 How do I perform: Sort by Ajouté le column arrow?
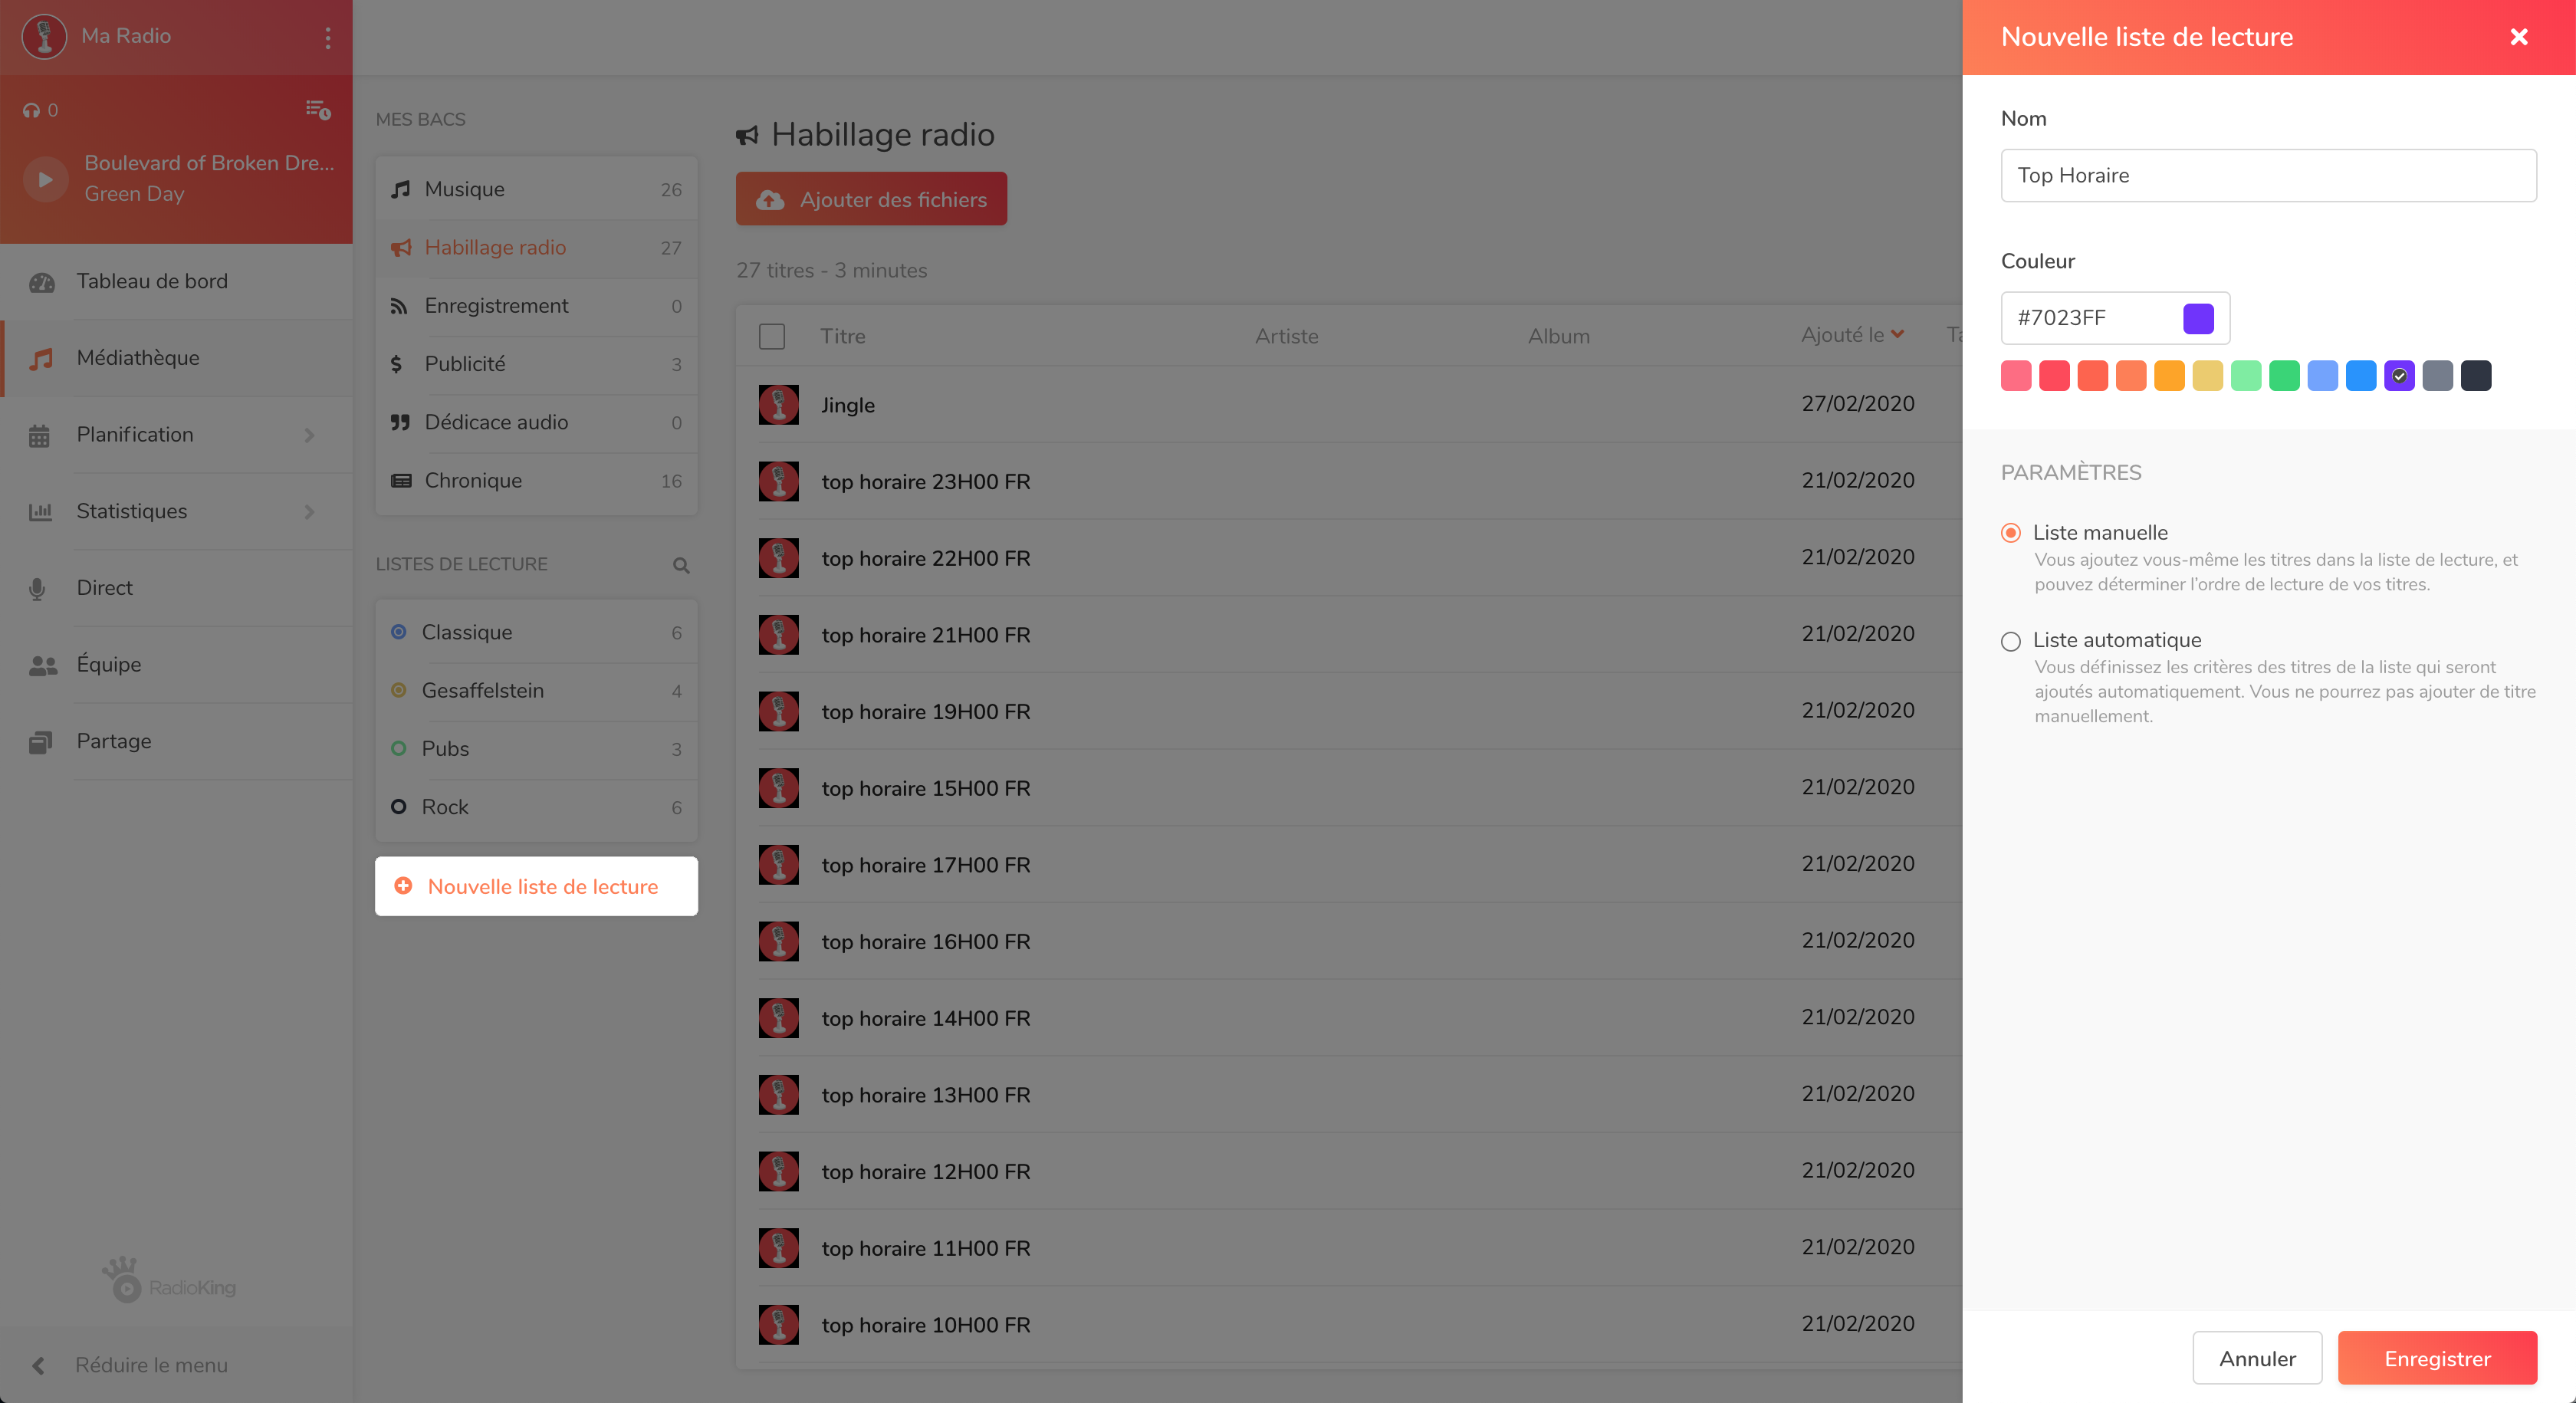coord(1897,335)
